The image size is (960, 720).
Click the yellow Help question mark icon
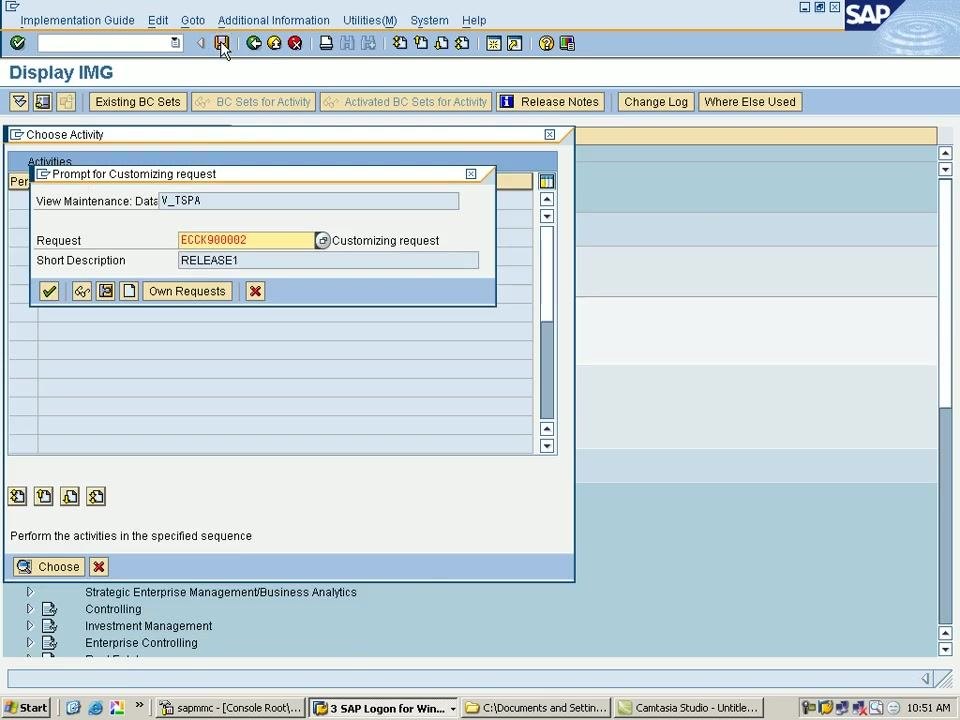click(546, 43)
